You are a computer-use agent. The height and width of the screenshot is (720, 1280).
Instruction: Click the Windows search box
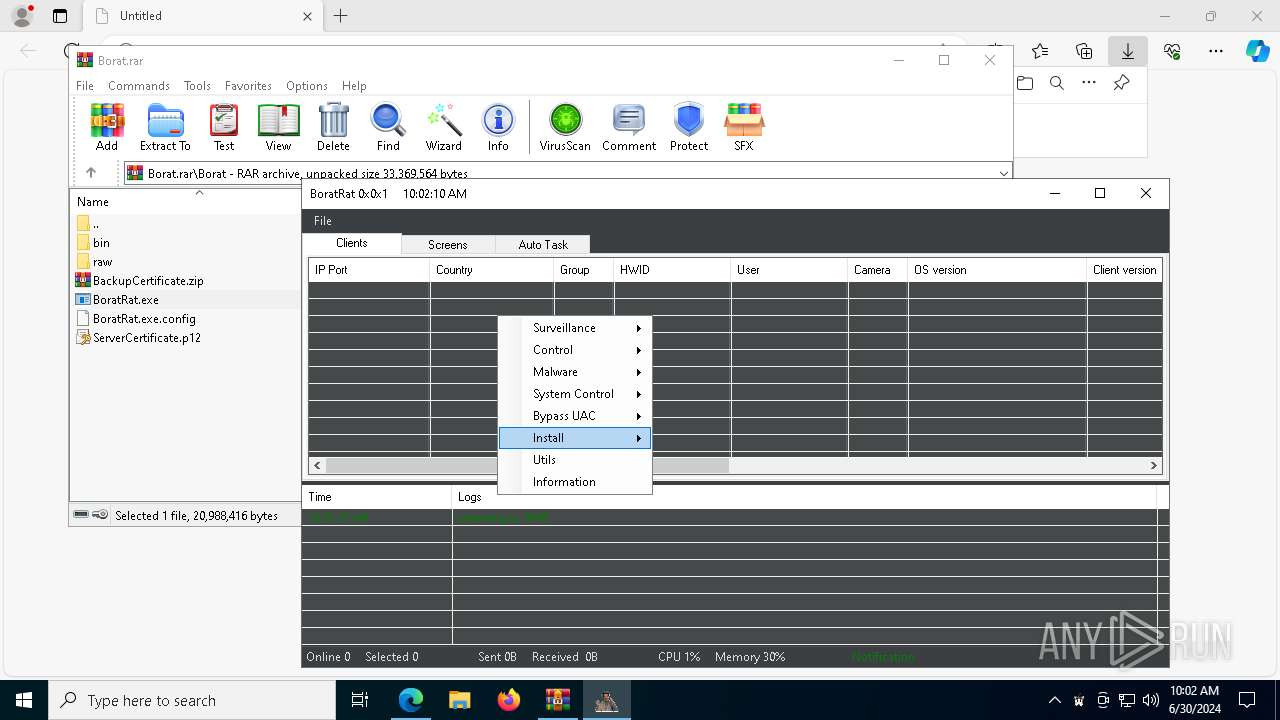pyautogui.click(x=192, y=700)
